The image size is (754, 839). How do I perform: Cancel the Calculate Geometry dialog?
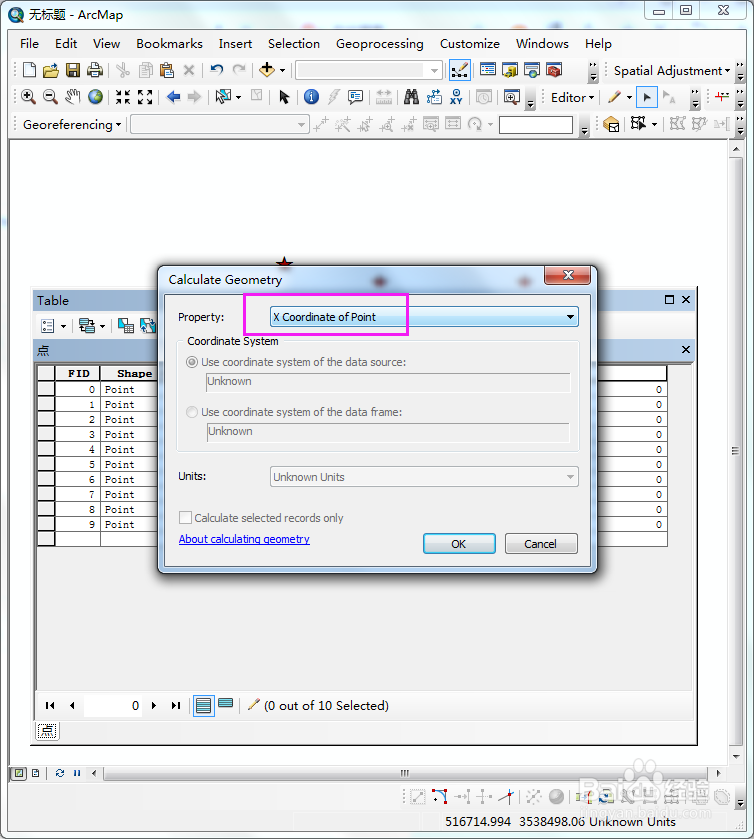click(541, 544)
